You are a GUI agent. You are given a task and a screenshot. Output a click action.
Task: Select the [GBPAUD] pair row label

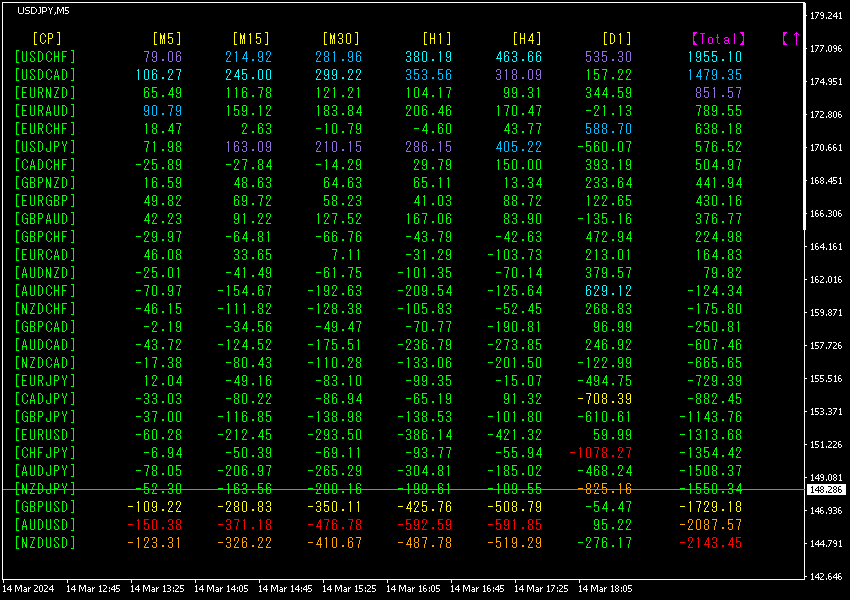45,219
